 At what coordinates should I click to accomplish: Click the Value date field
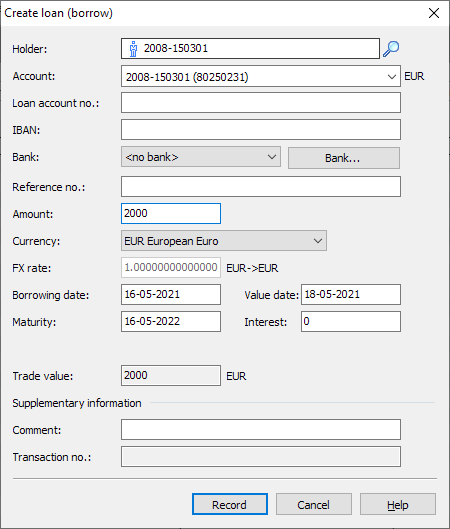click(351, 295)
